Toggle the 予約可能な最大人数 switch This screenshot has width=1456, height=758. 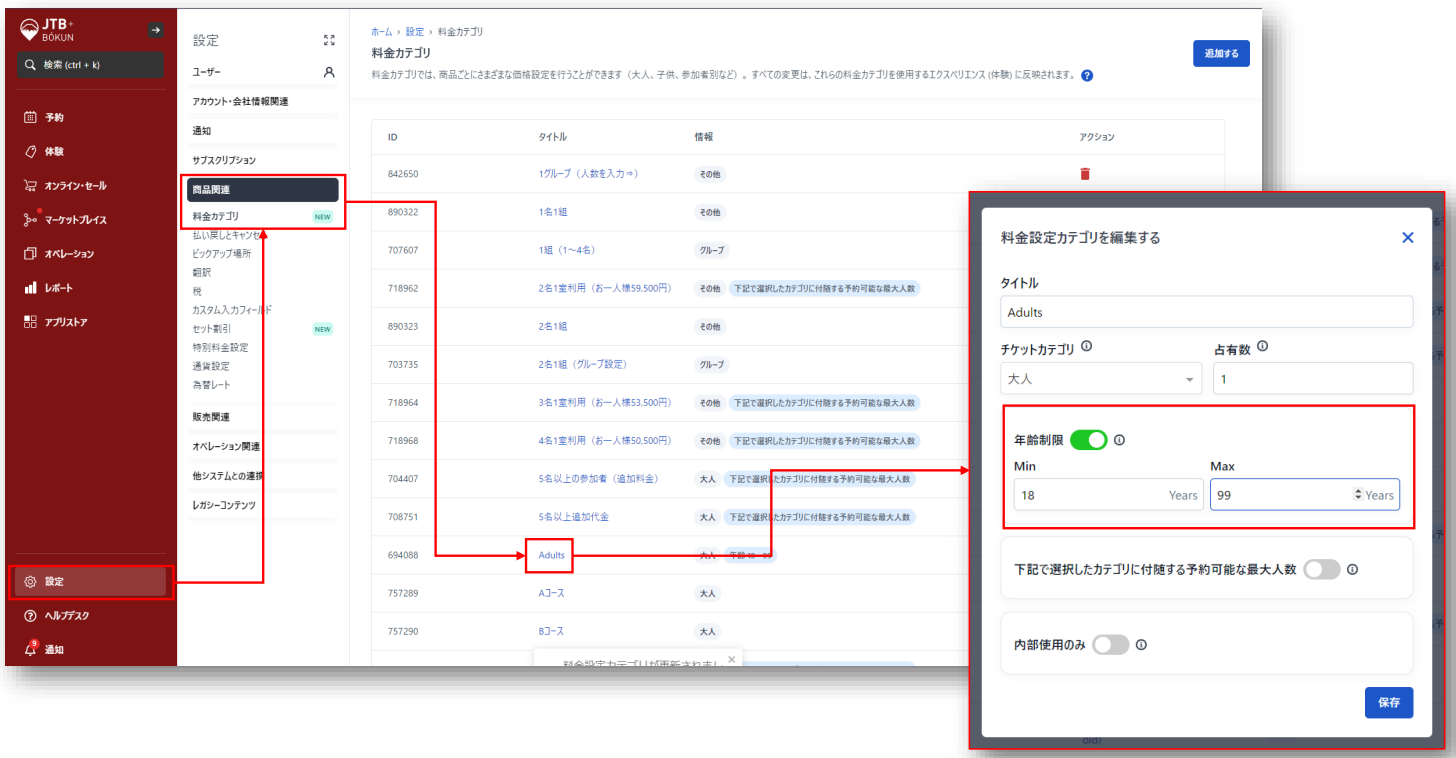(x=1321, y=570)
